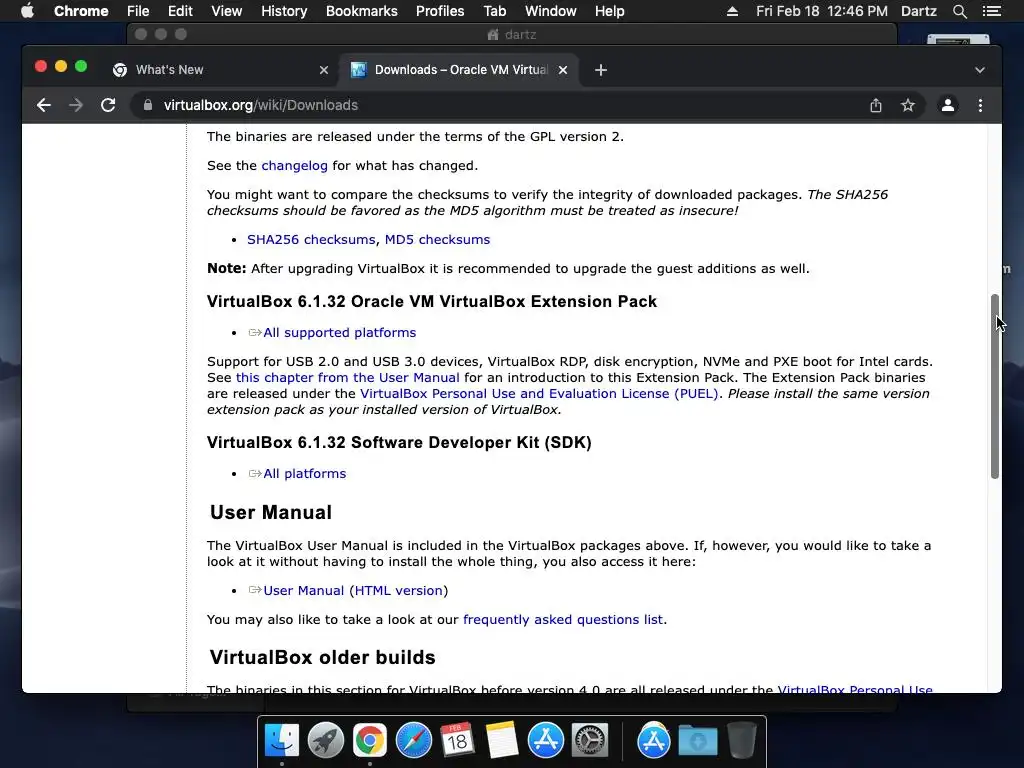1024x768 pixels.
Task: Open the Edit menu
Action: [x=180, y=11]
